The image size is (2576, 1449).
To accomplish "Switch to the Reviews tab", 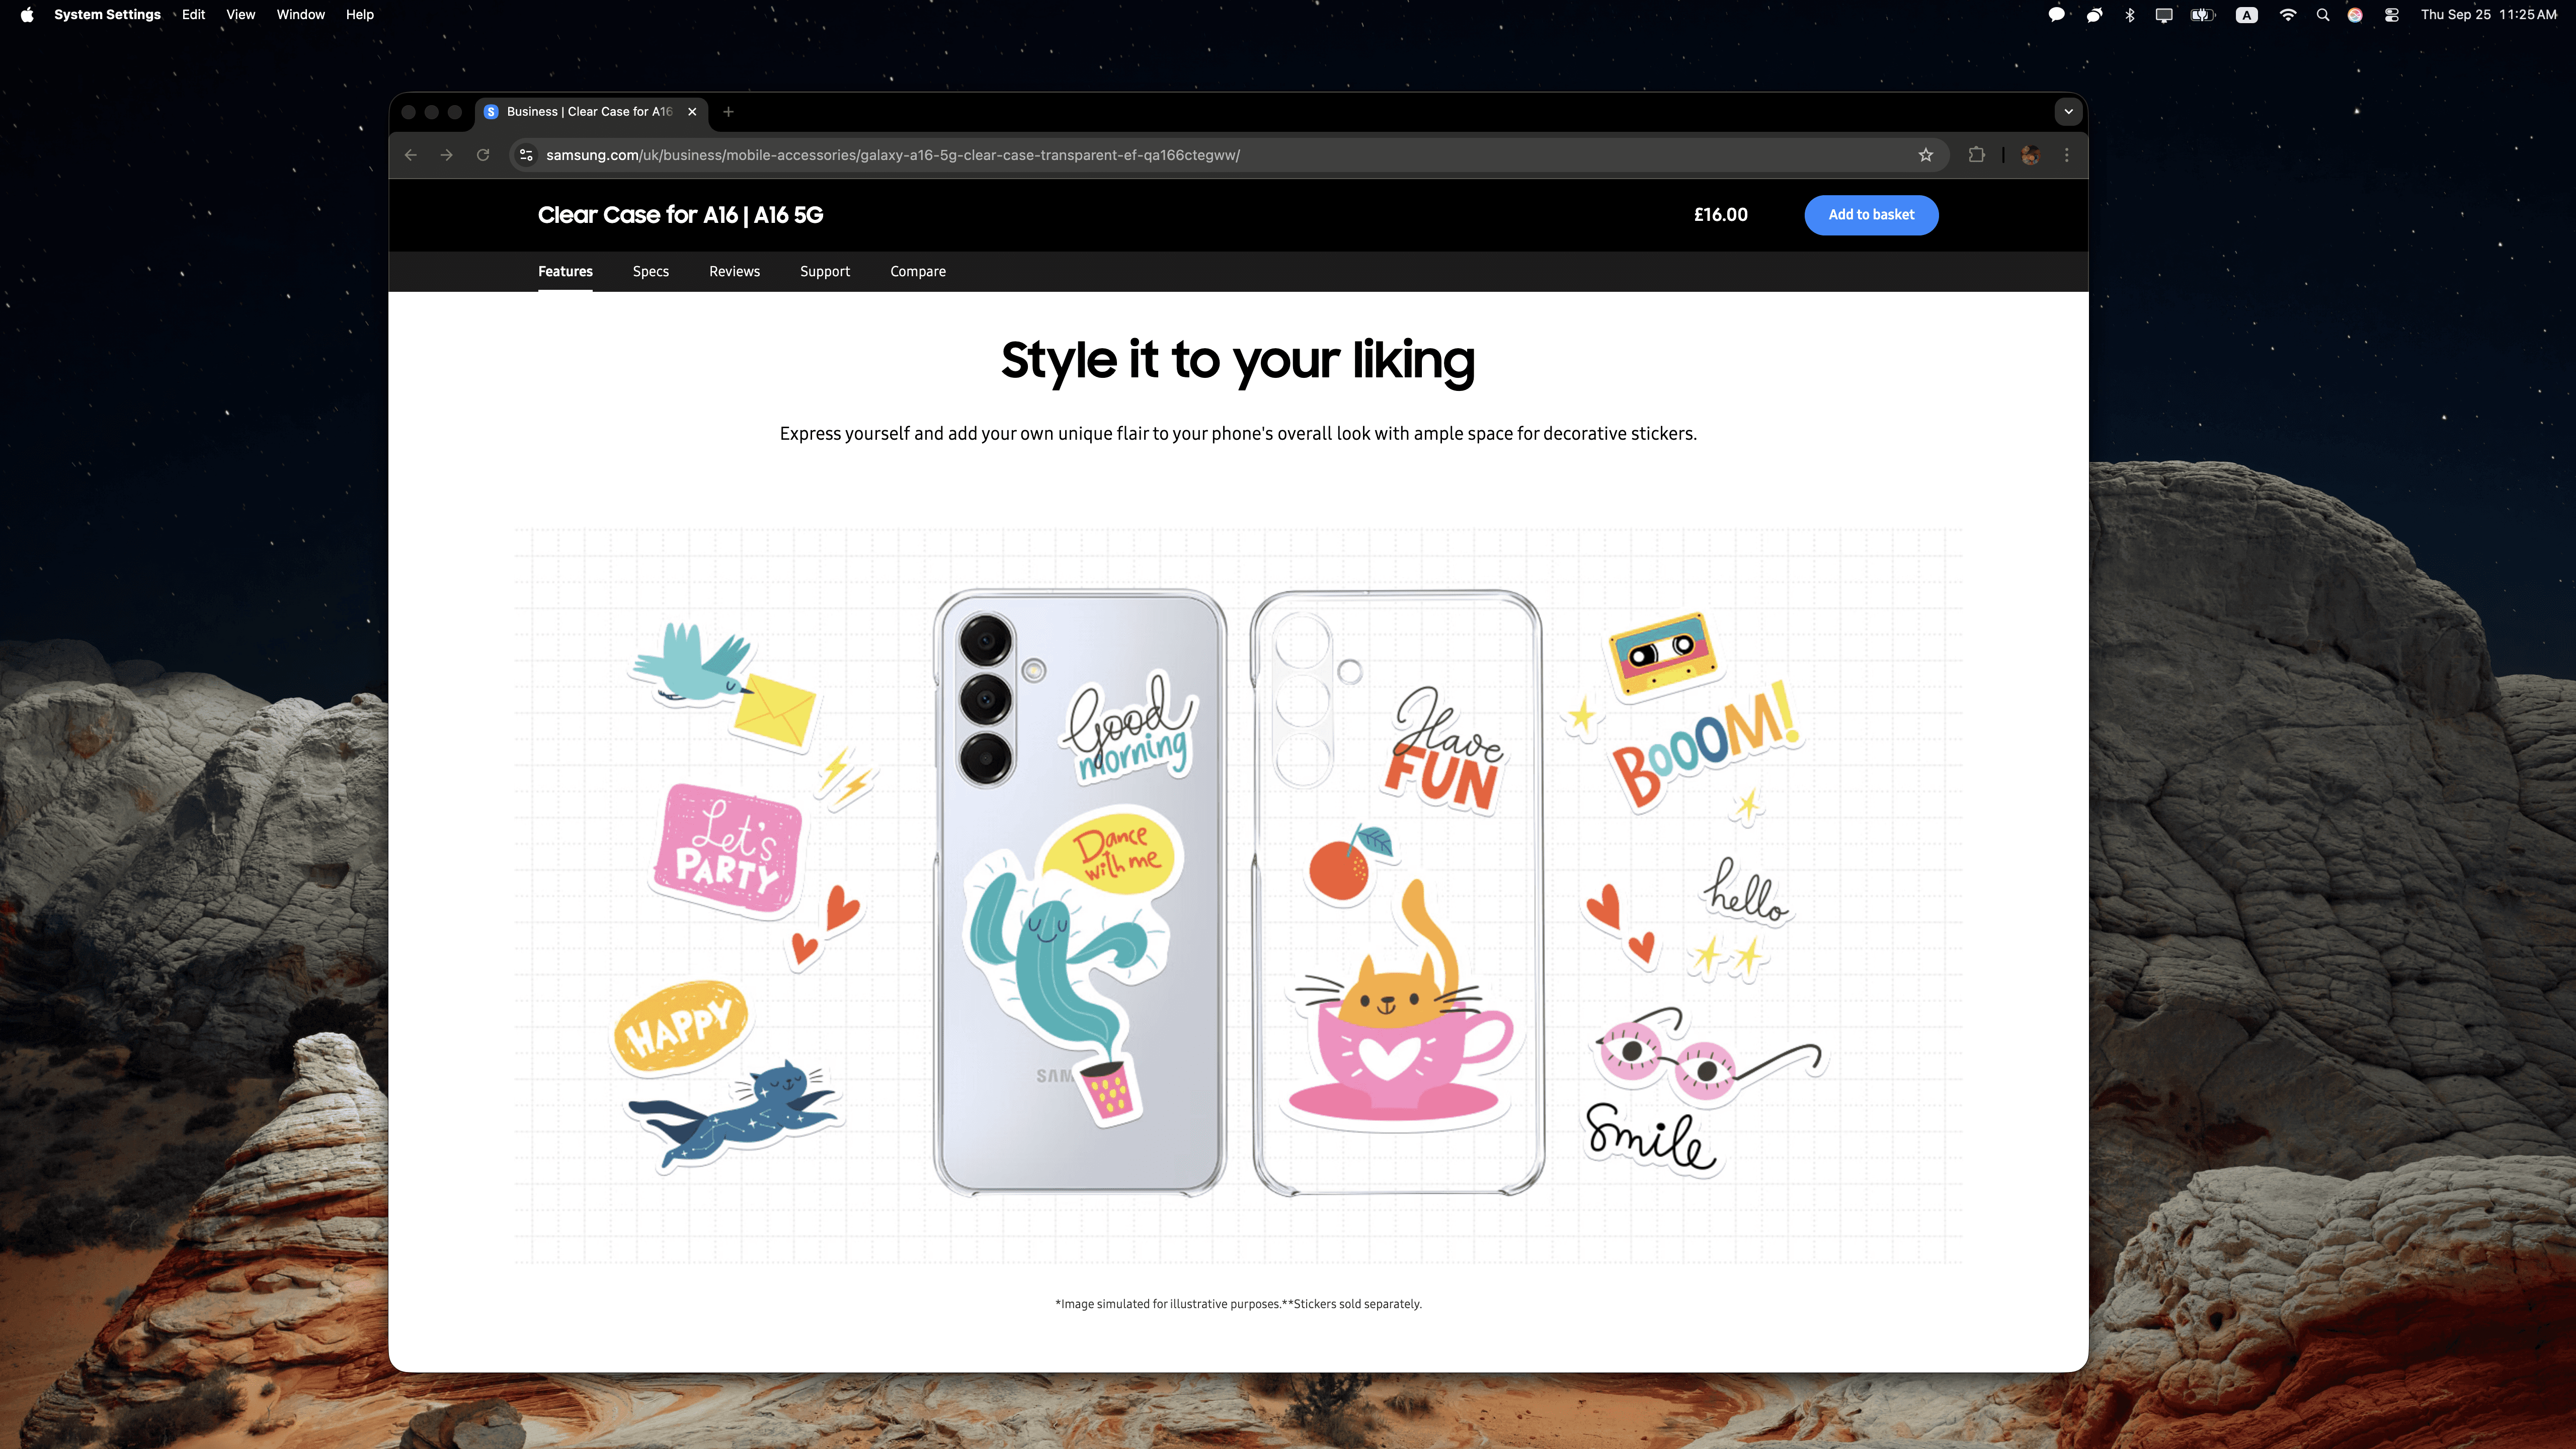I will coord(734,272).
